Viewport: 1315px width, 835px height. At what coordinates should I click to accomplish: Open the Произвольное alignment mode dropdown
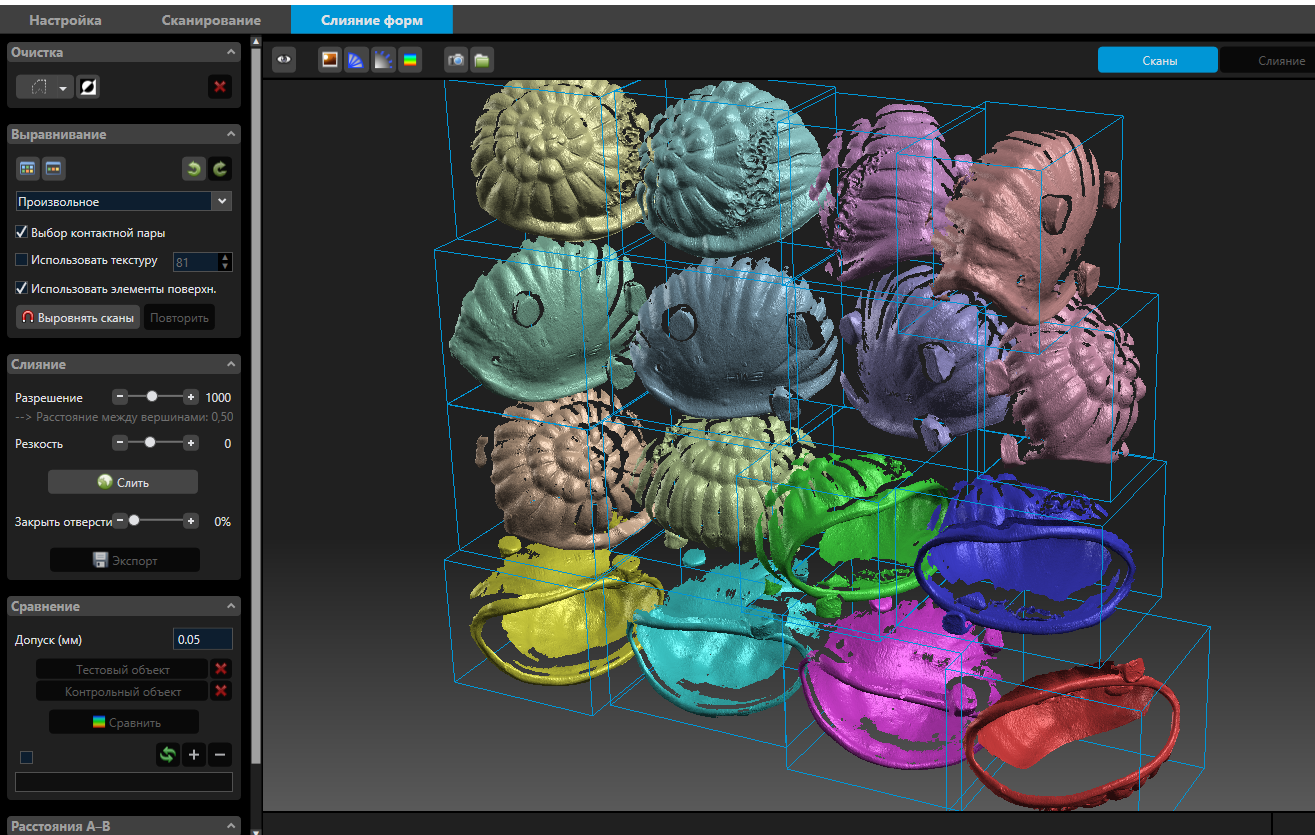tap(124, 201)
